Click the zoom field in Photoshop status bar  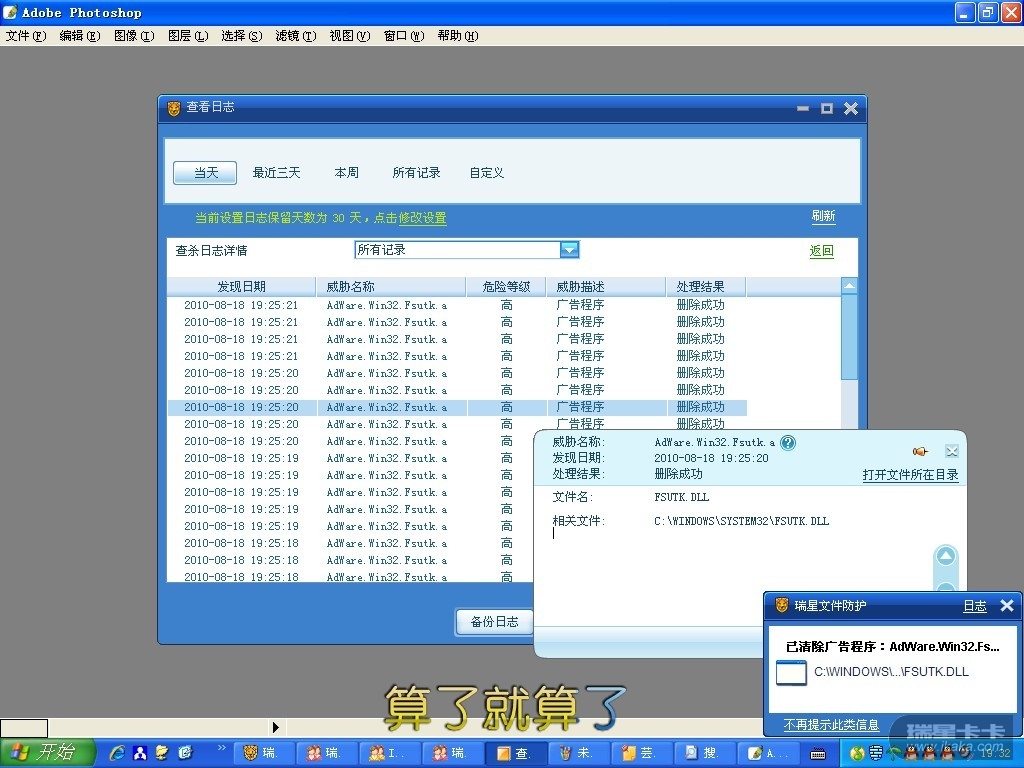pos(24,728)
